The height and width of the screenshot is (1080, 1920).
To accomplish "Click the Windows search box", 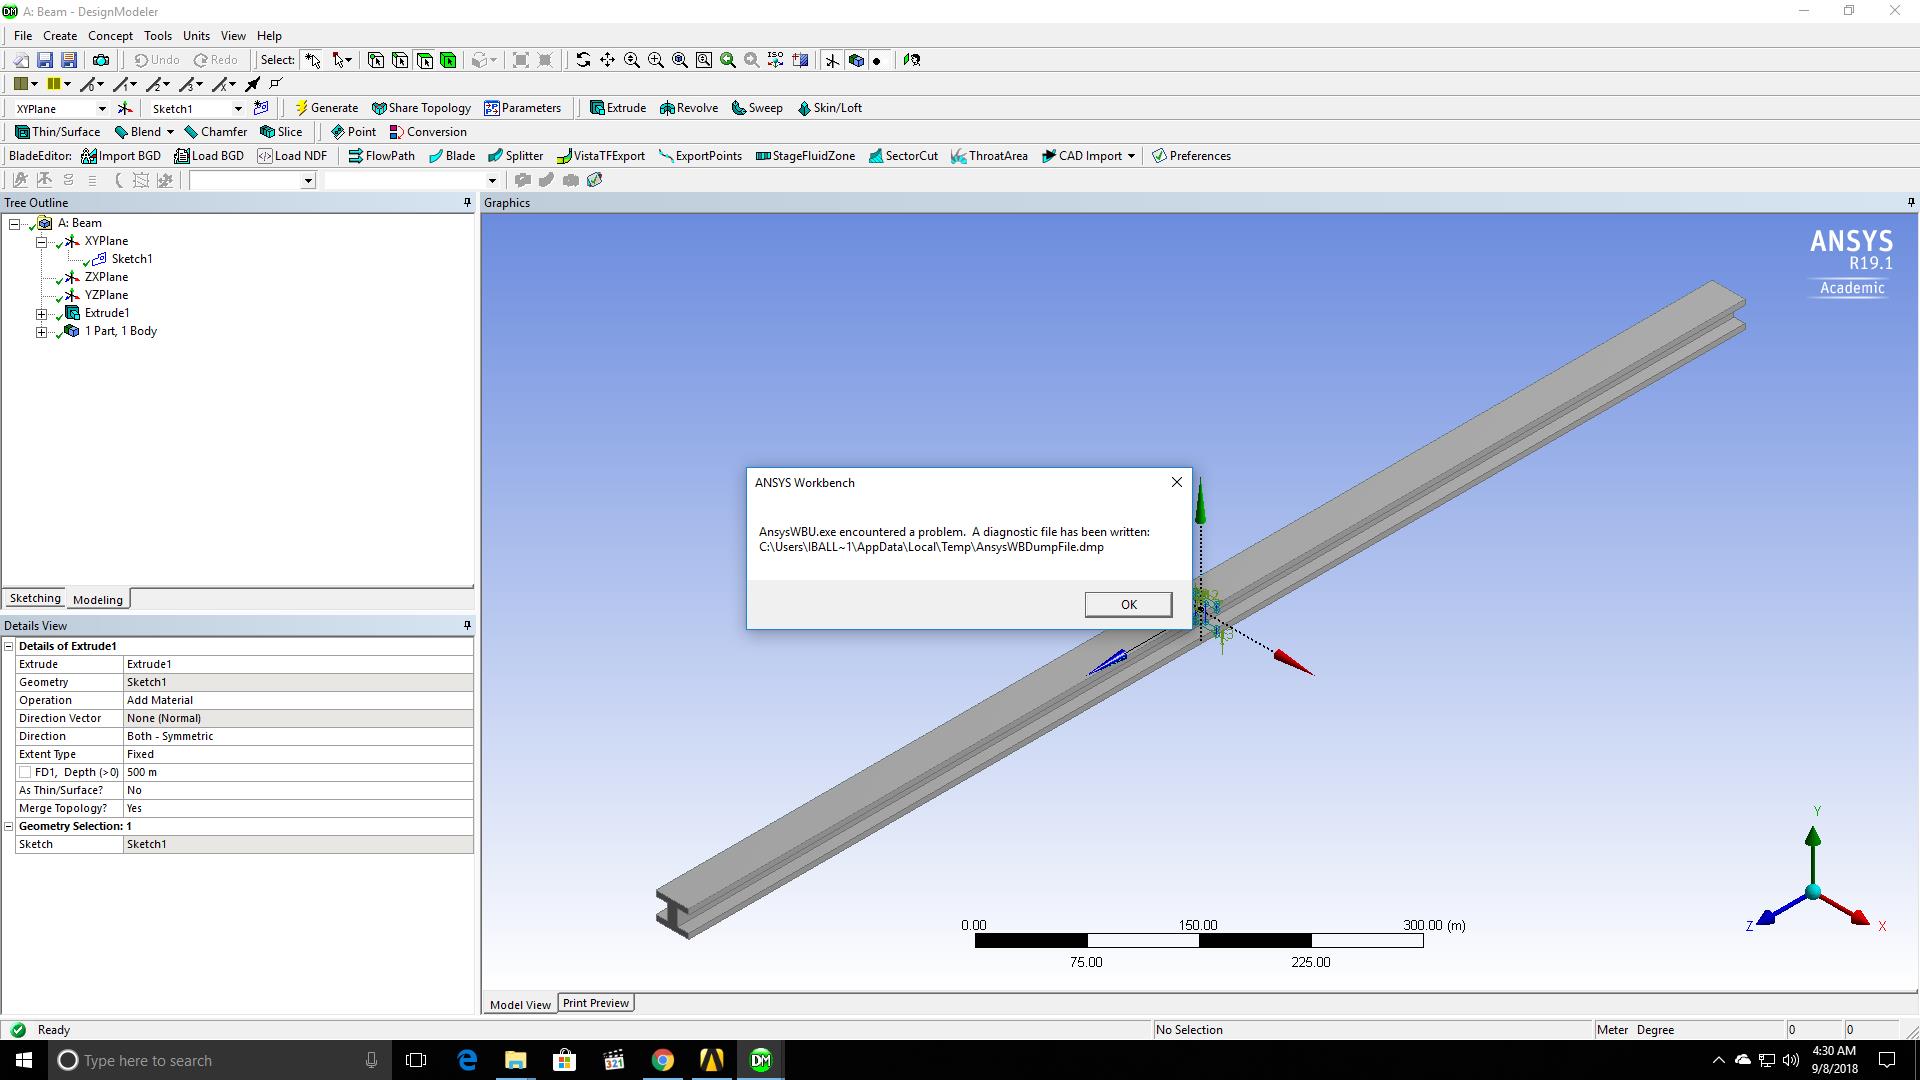I will coord(218,1060).
